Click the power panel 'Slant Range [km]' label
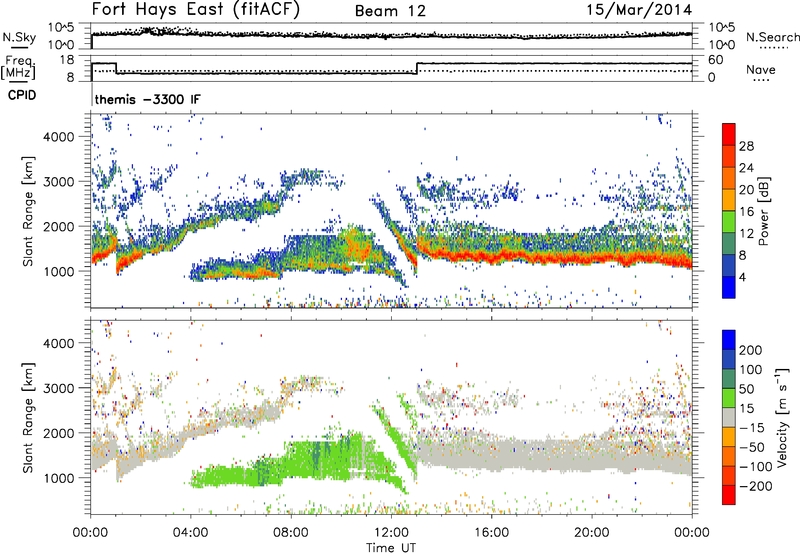 pyautogui.click(x=29, y=211)
